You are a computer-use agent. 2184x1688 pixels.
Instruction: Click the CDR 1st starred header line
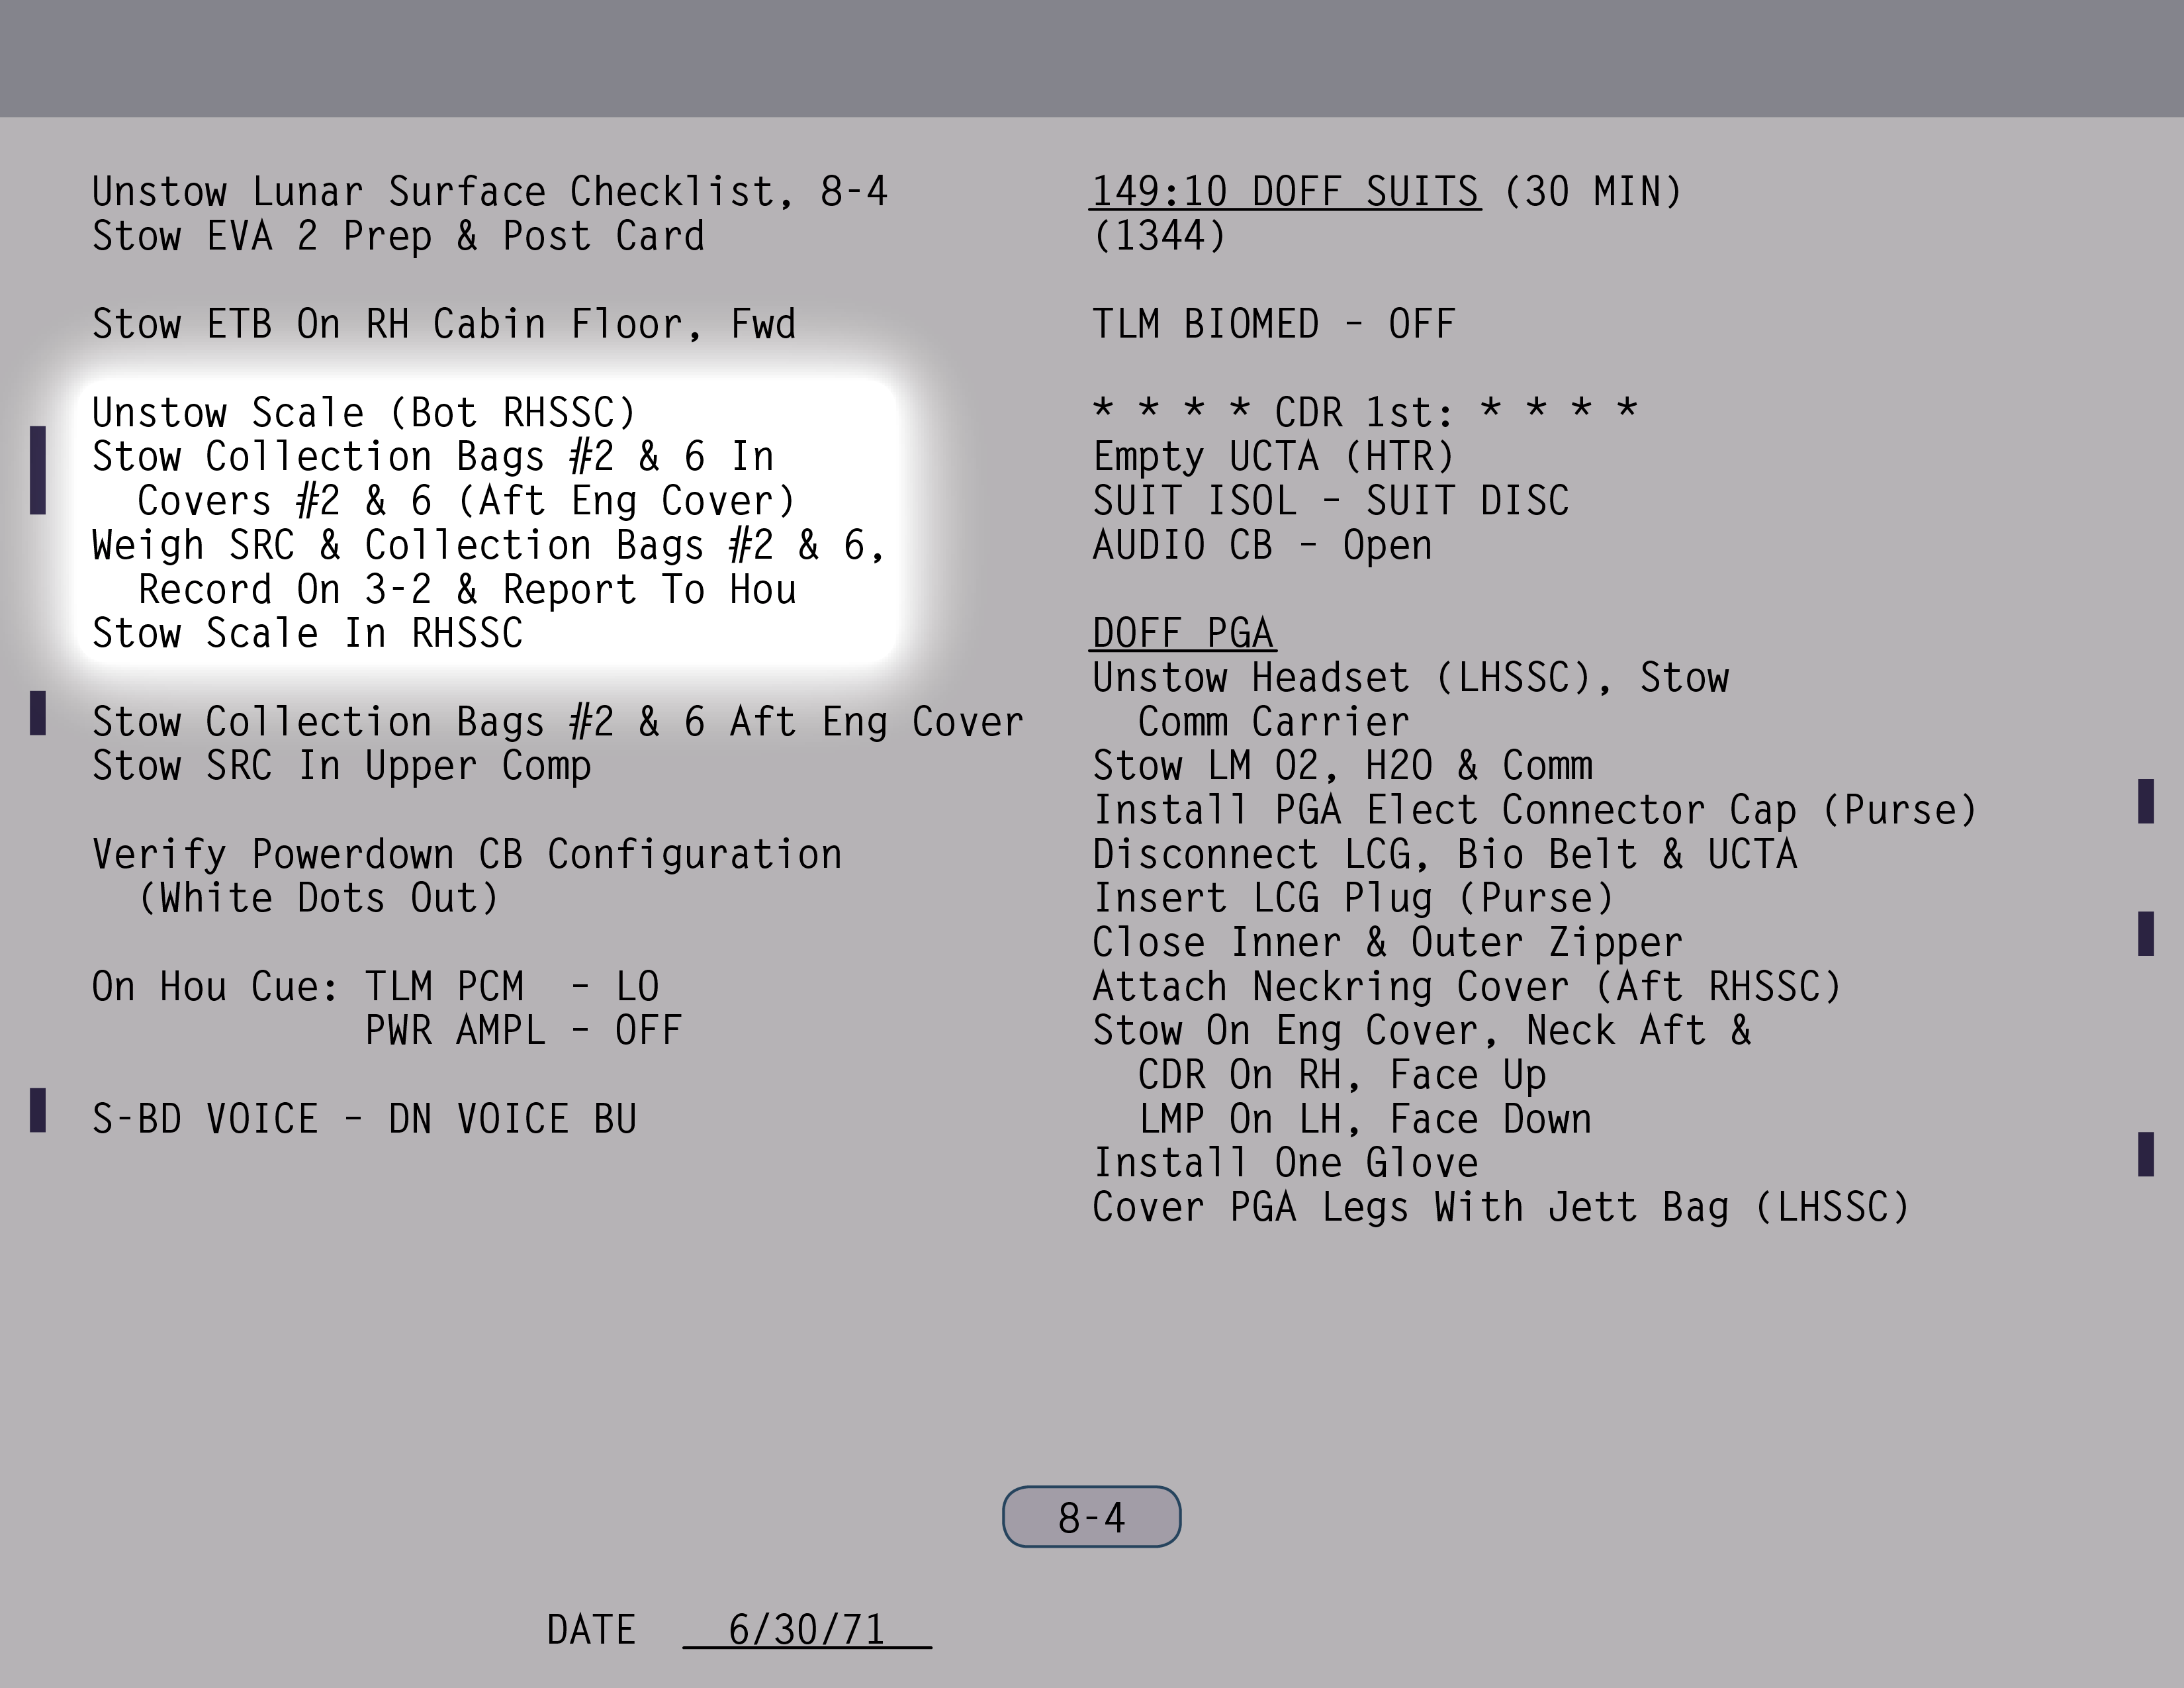coord(1364,412)
